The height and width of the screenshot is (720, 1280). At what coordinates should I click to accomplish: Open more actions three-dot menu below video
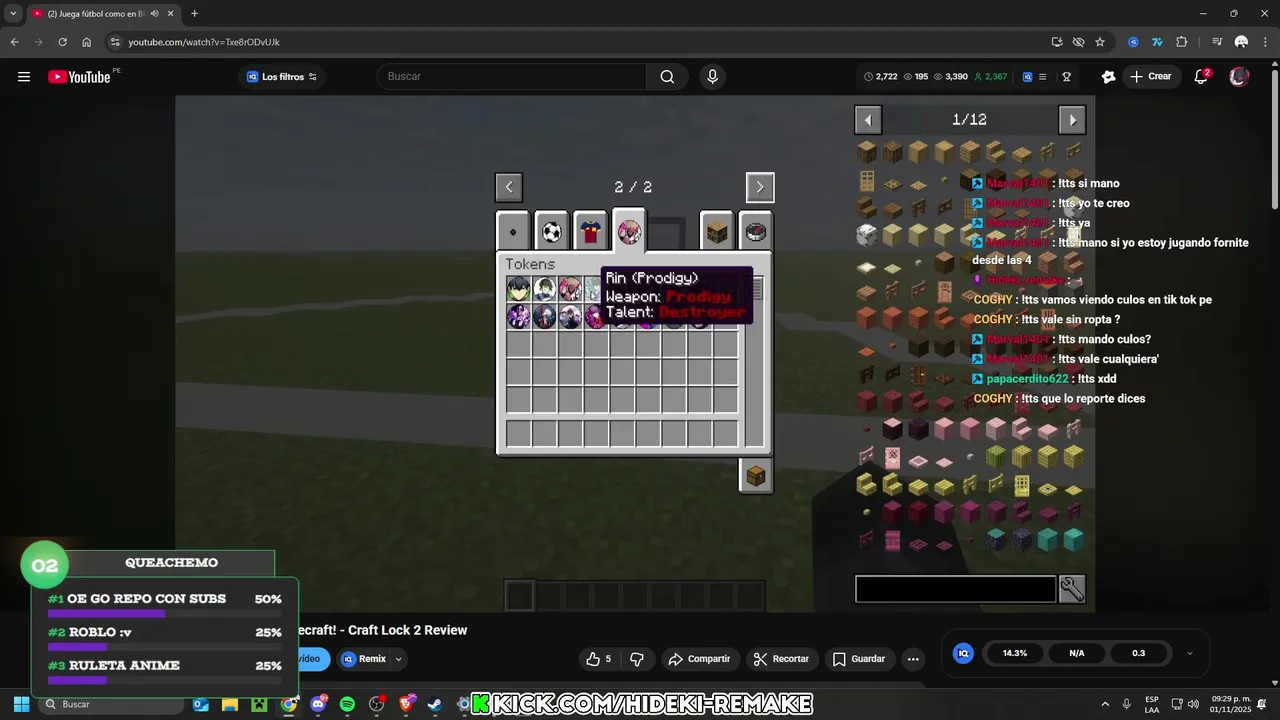click(x=912, y=659)
